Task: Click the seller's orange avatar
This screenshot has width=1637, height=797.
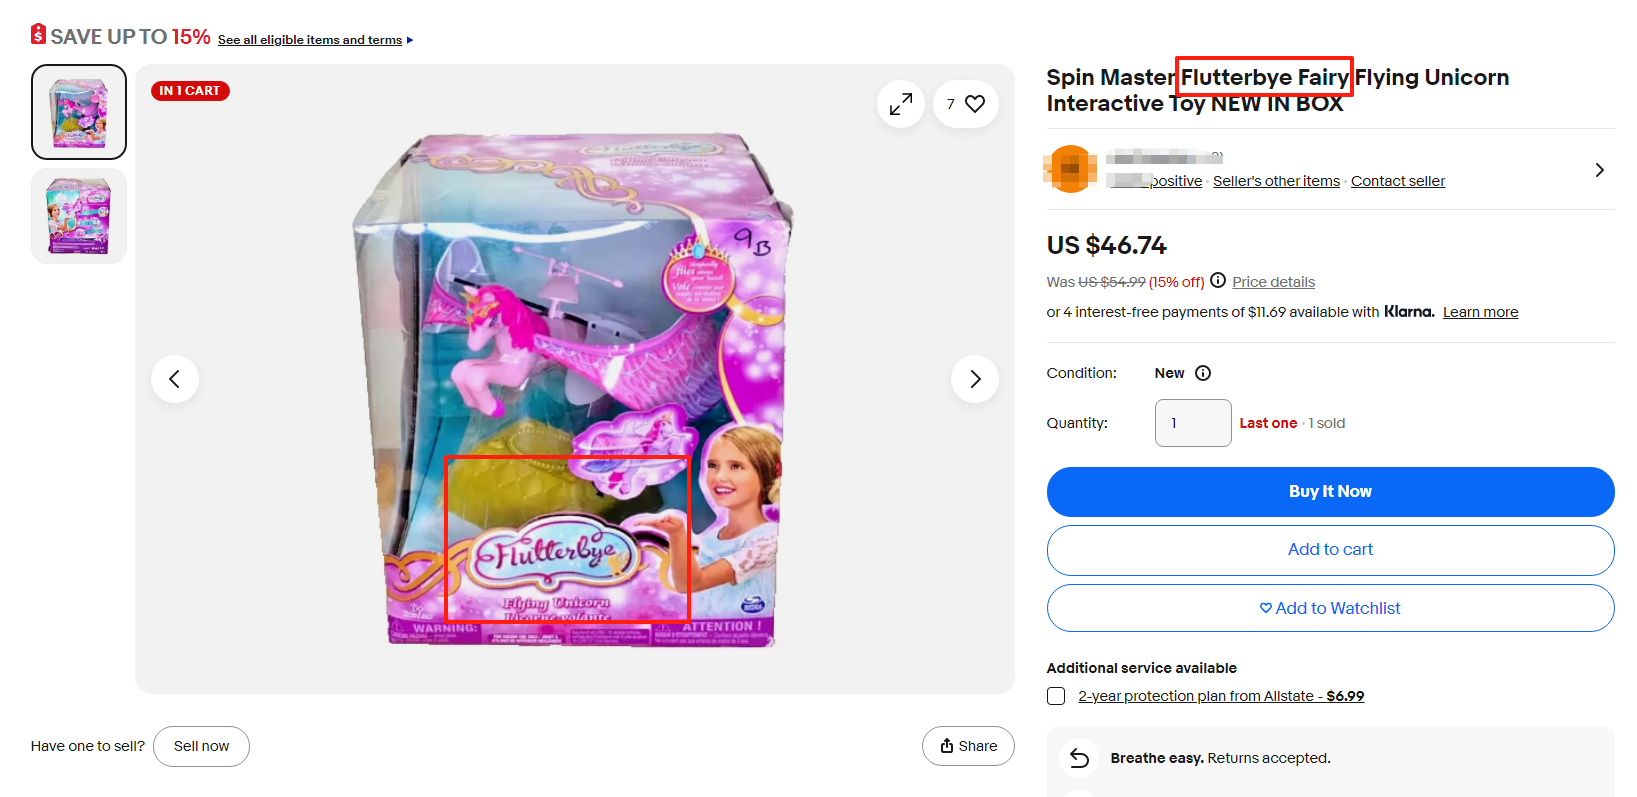Action: [1070, 169]
